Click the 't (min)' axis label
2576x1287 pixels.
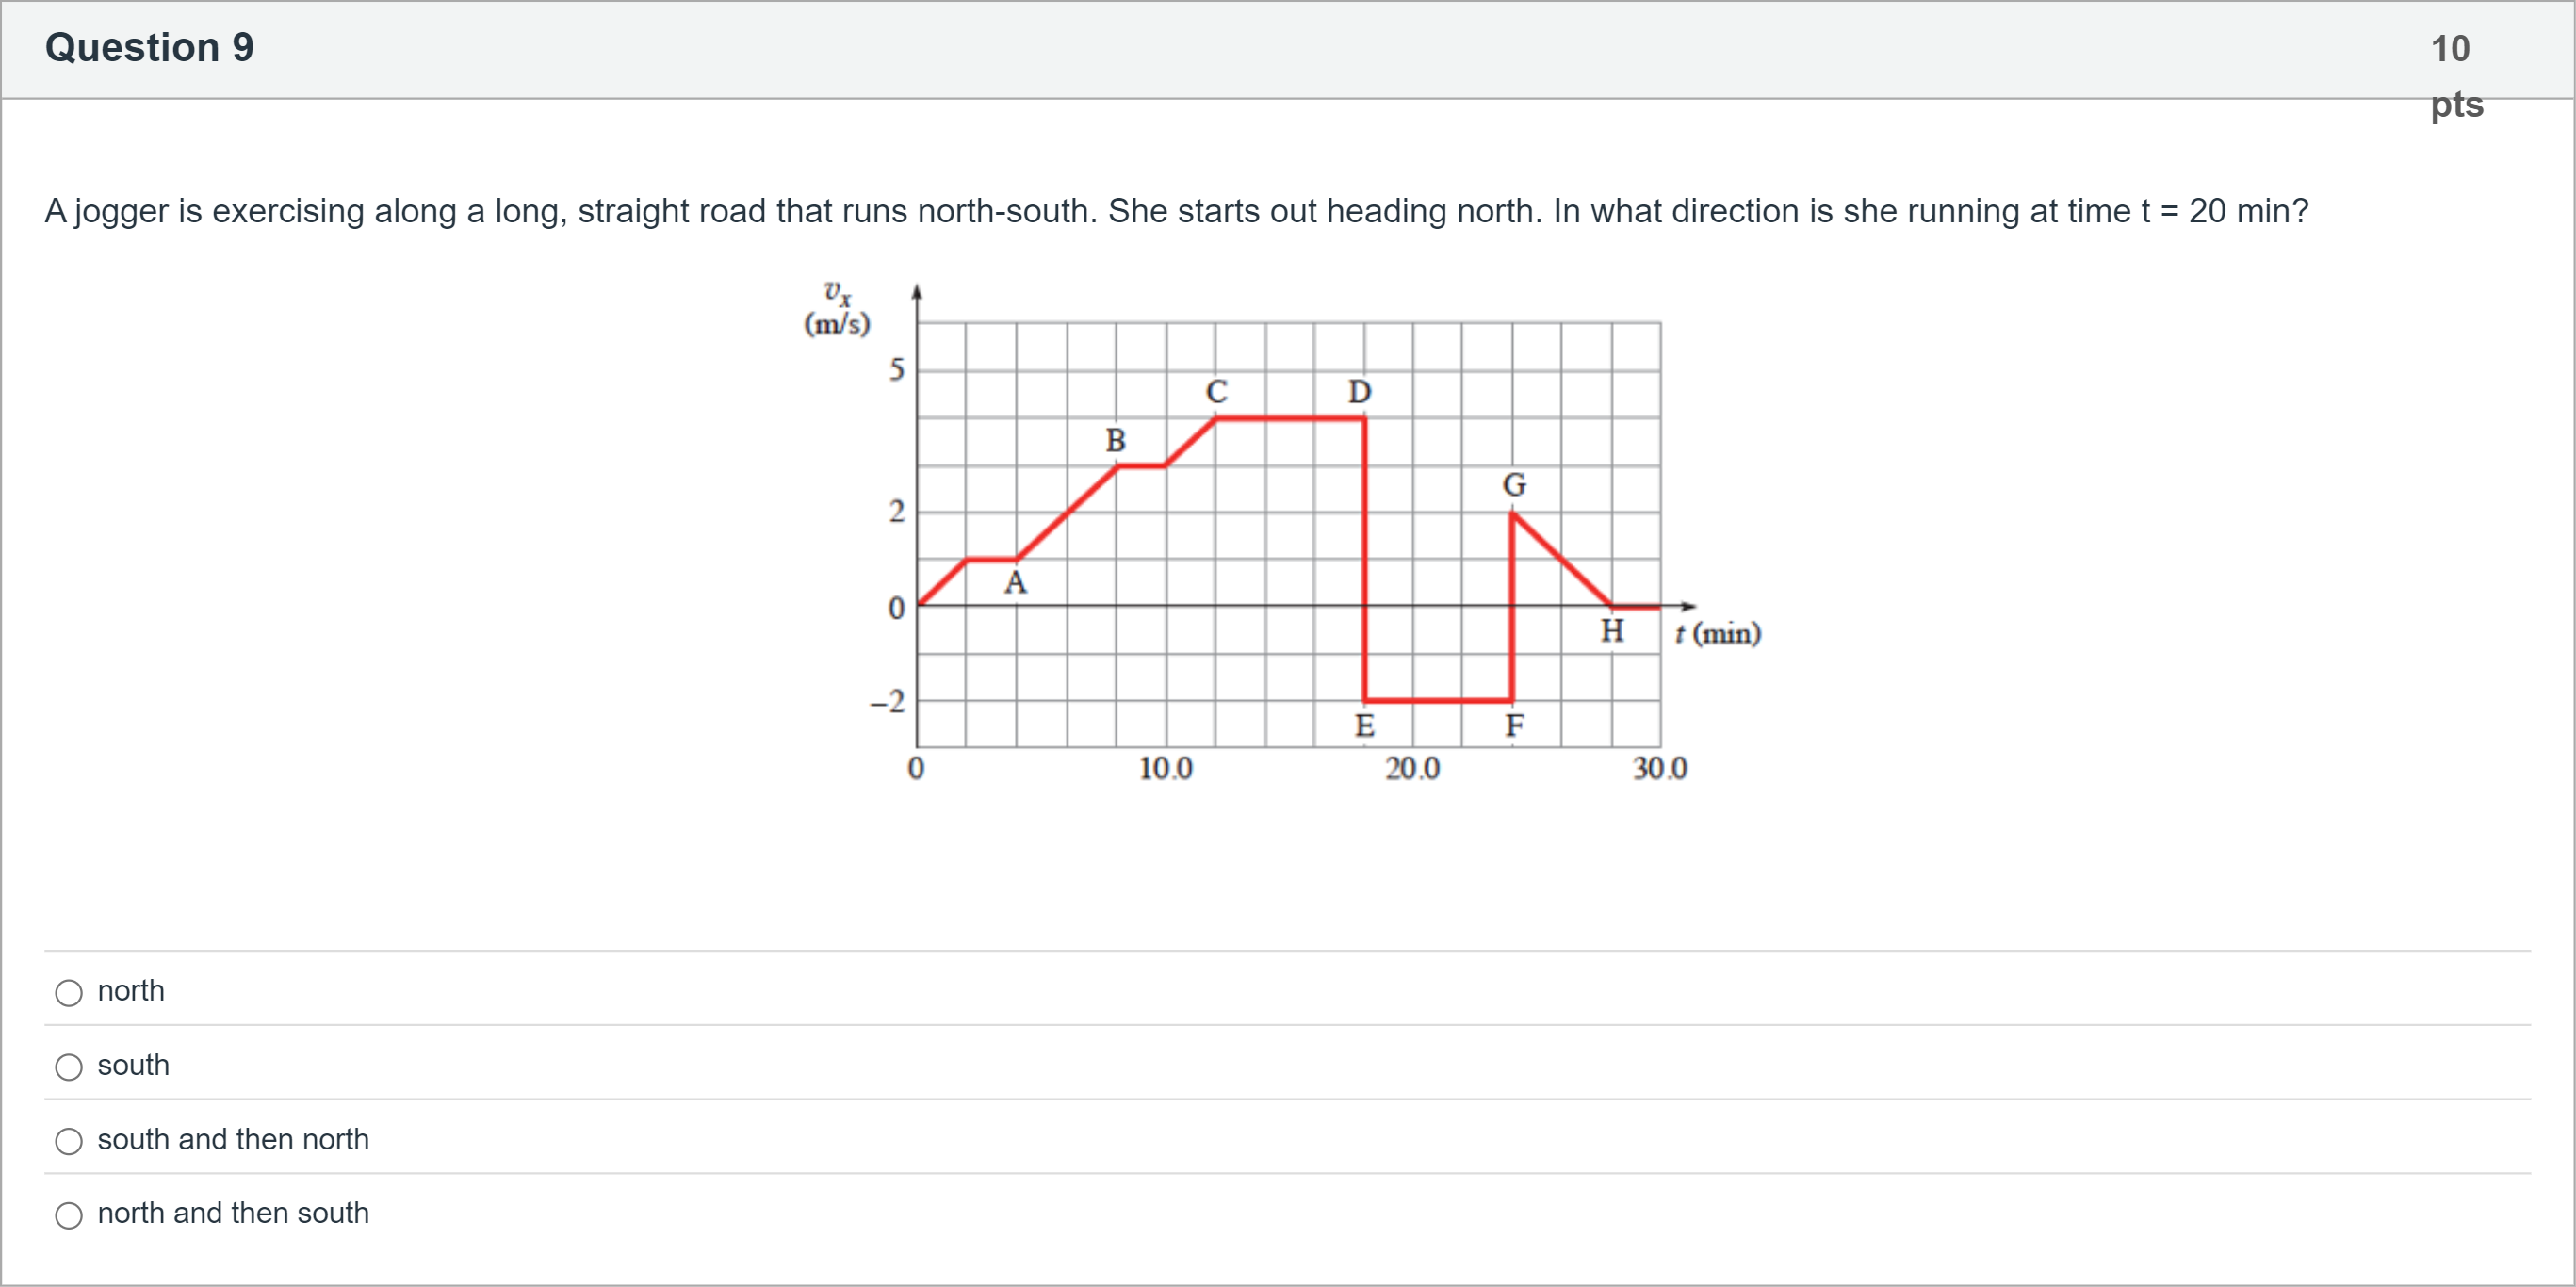(1718, 633)
